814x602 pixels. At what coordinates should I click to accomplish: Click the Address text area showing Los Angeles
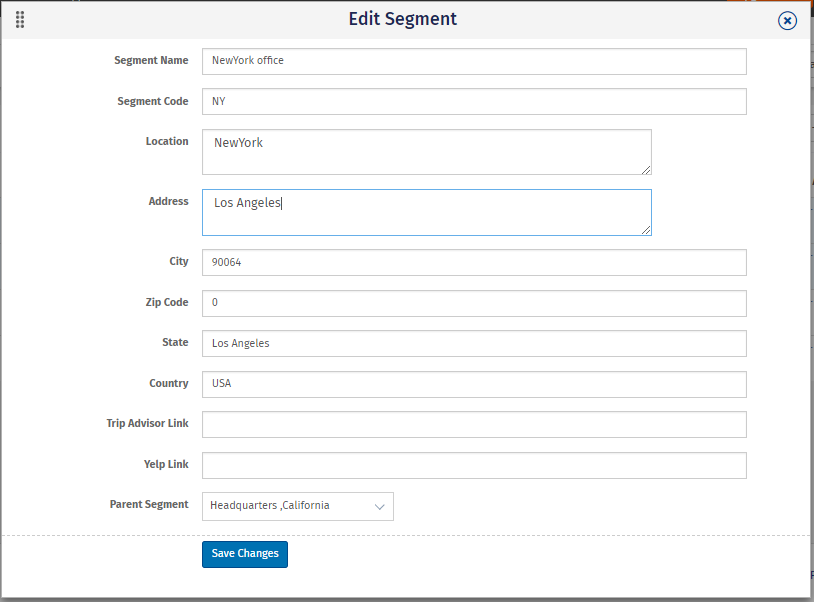point(426,212)
